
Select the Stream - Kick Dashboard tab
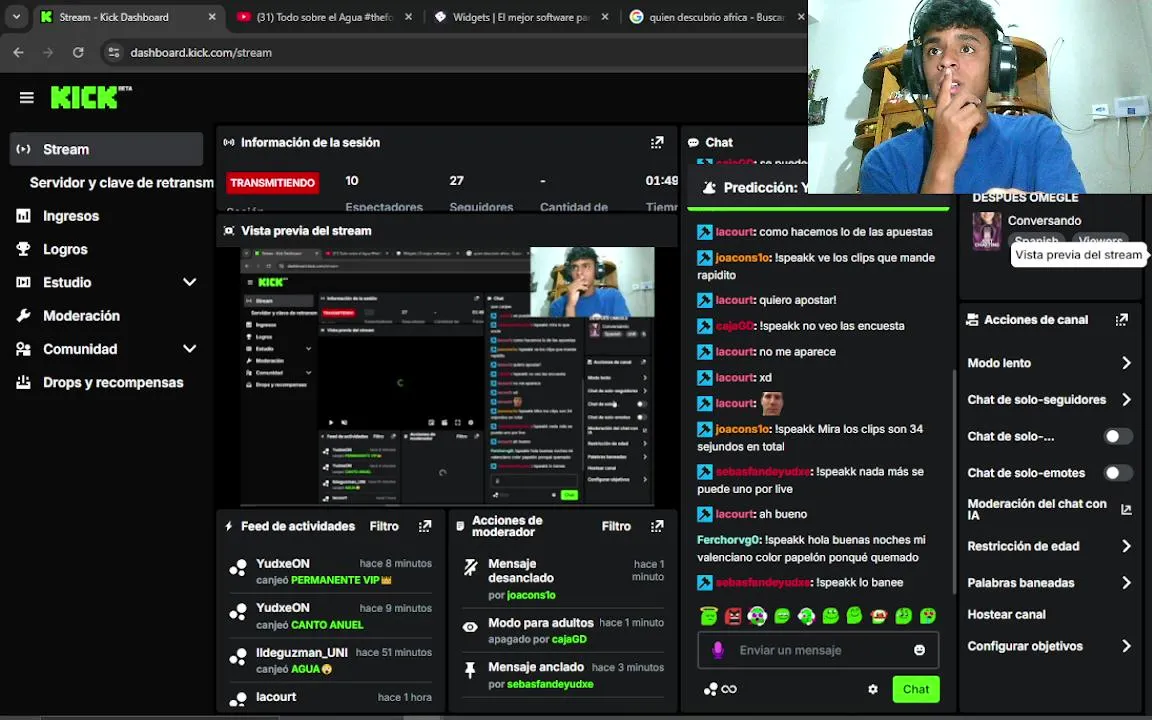point(128,17)
